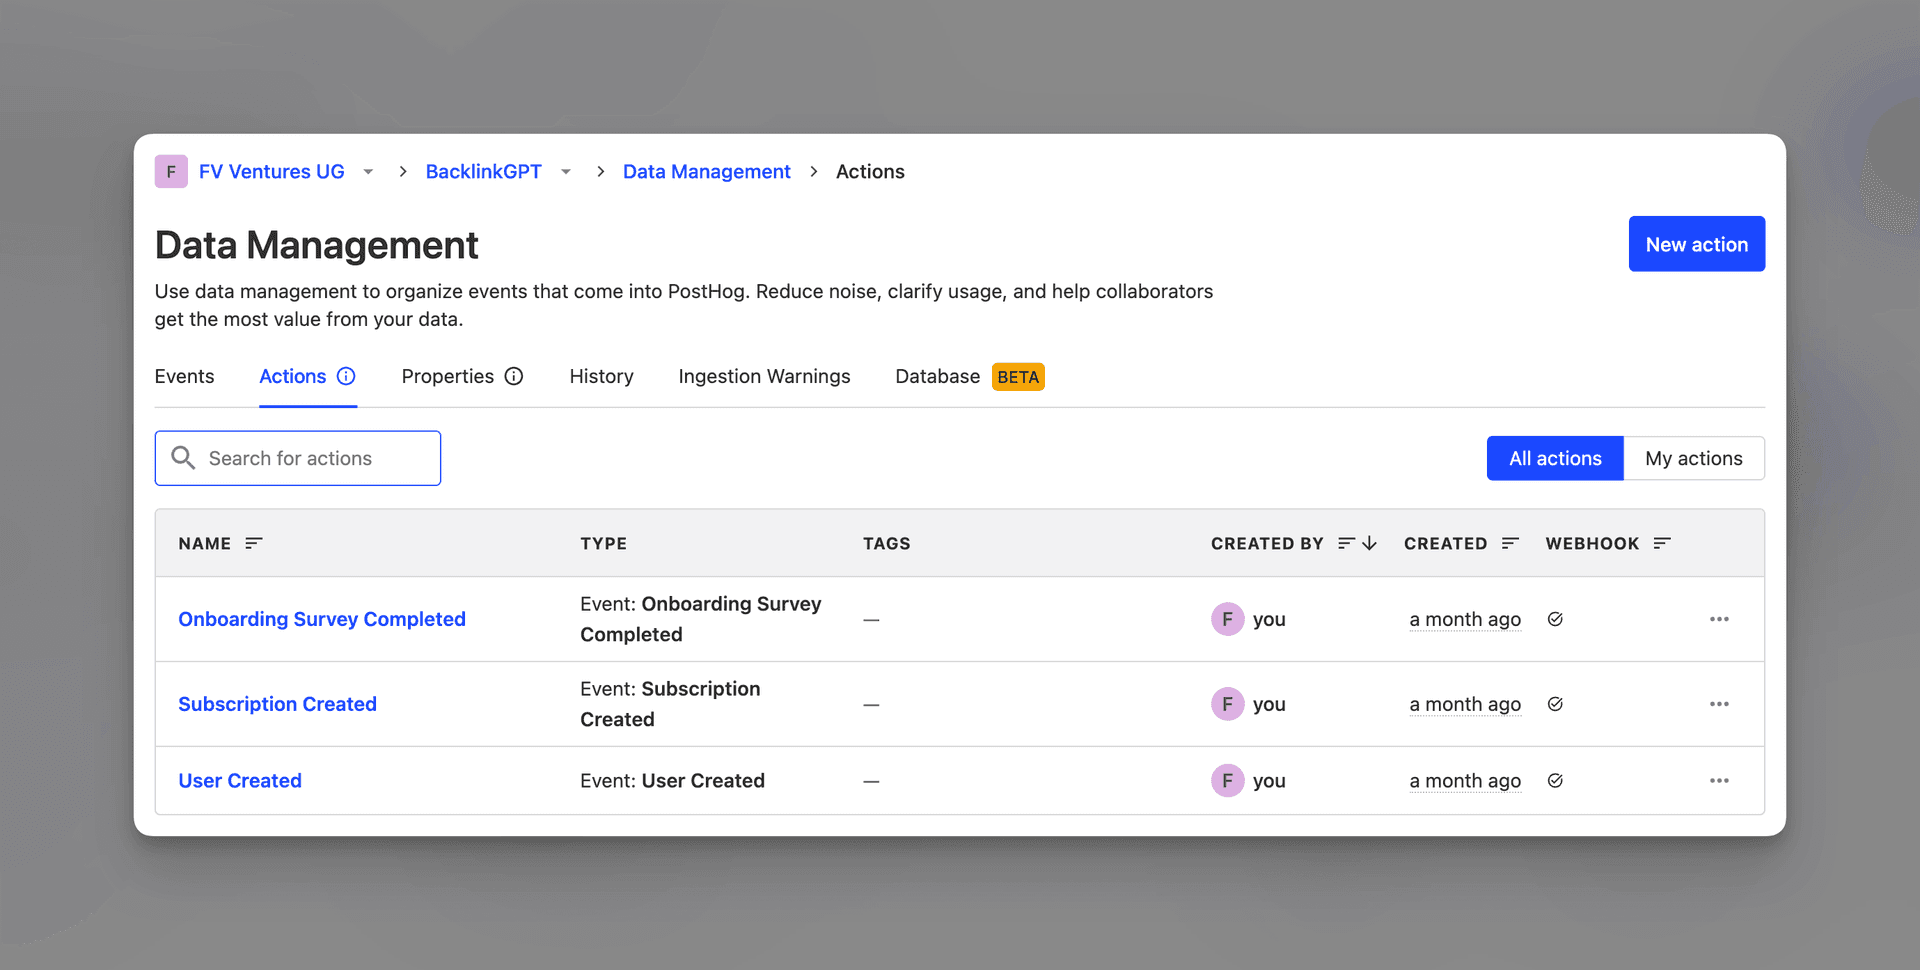The width and height of the screenshot is (1920, 970).
Task: Open the Ingestion Warnings tab
Action: (764, 376)
